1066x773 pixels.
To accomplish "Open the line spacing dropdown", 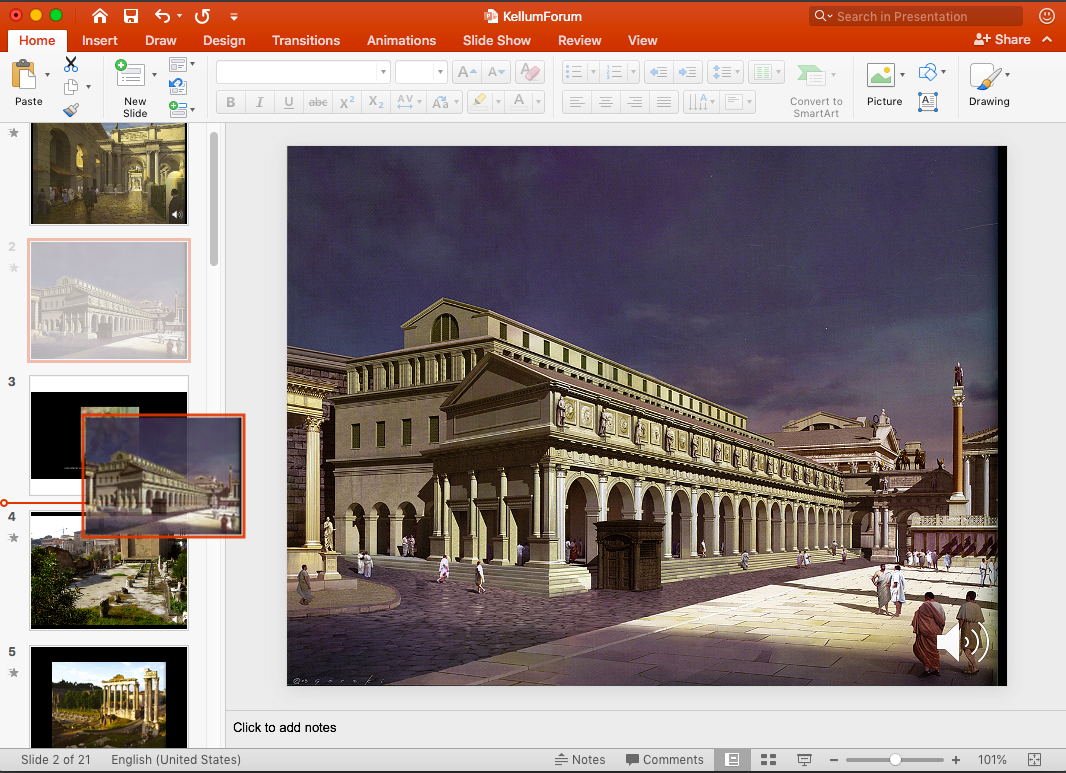I will pos(738,71).
